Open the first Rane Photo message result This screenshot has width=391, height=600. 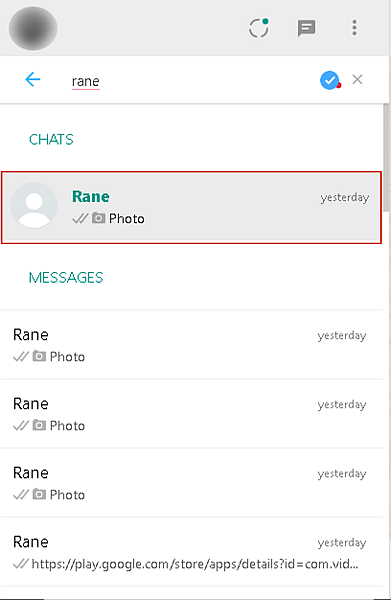click(191, 345)
